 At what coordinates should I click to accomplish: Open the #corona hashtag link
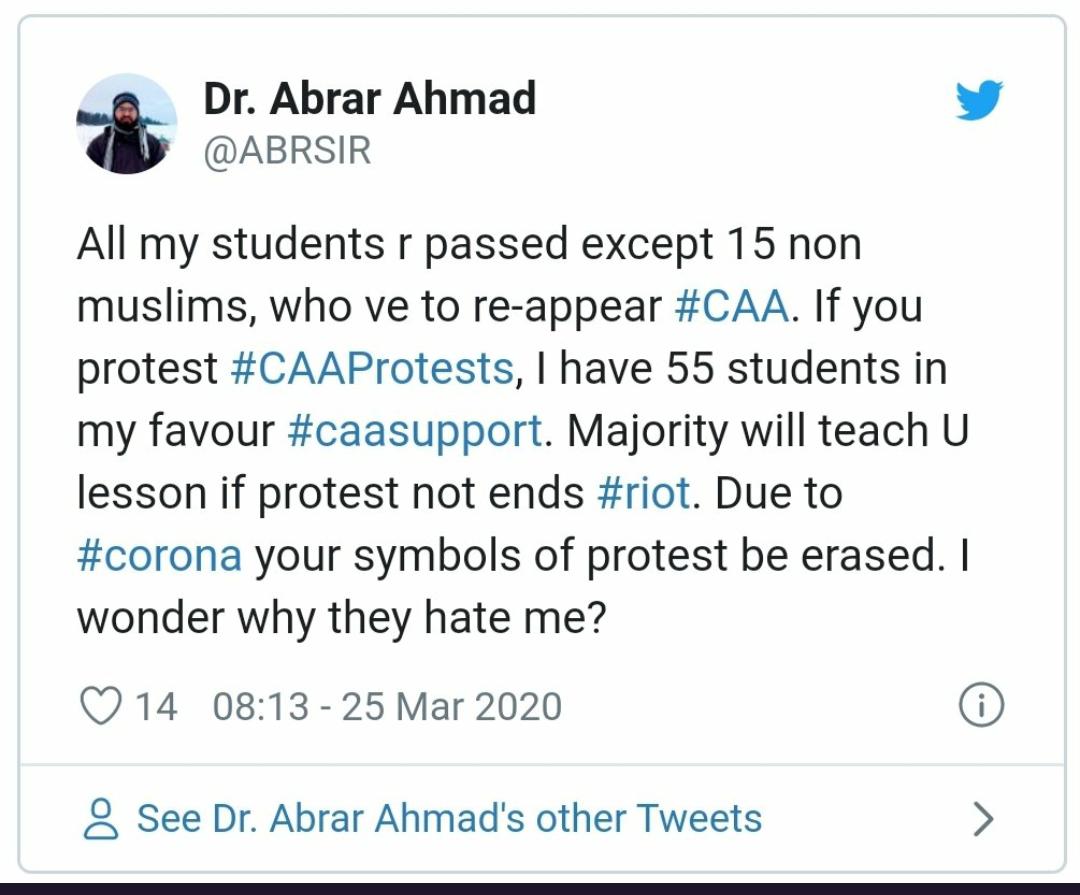point(160,555)
